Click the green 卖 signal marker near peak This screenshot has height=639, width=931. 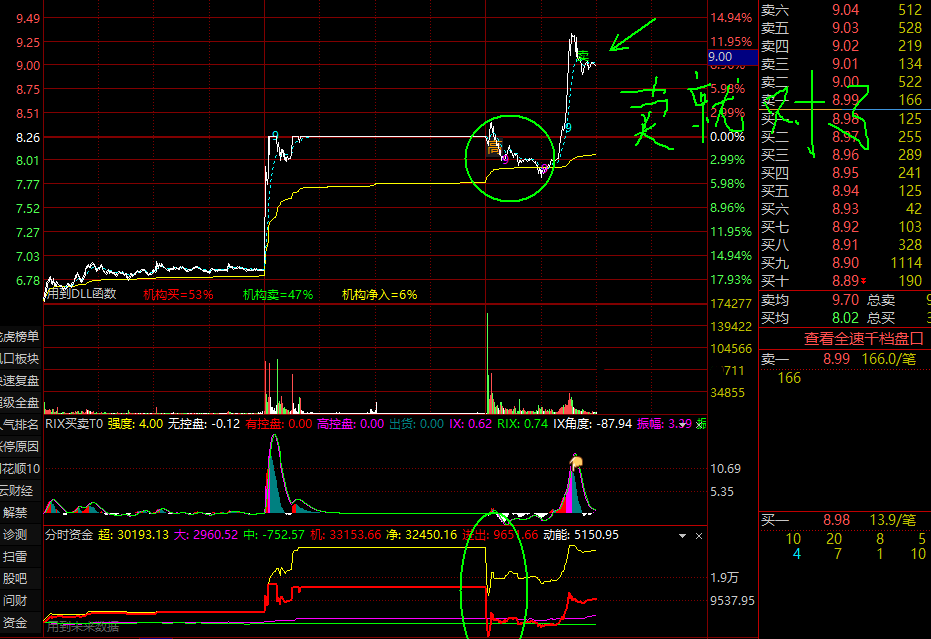click(x=583, y=56)
